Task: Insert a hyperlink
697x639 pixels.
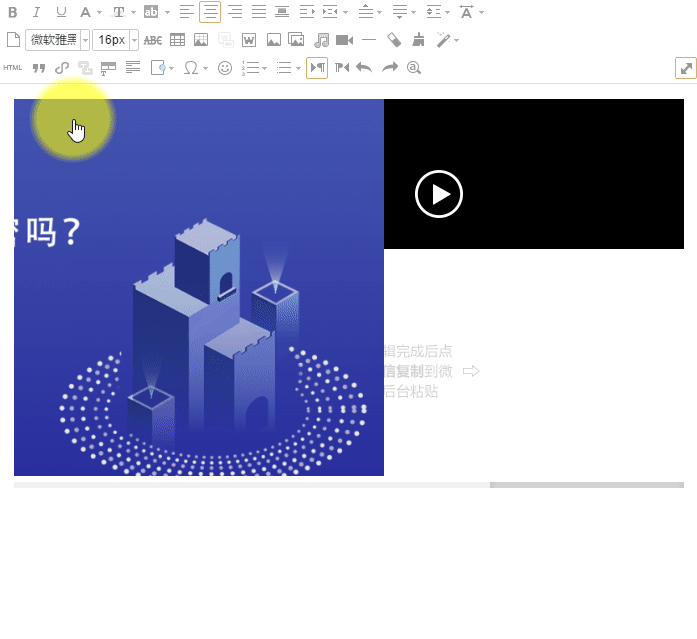Action: pos(62,68)
